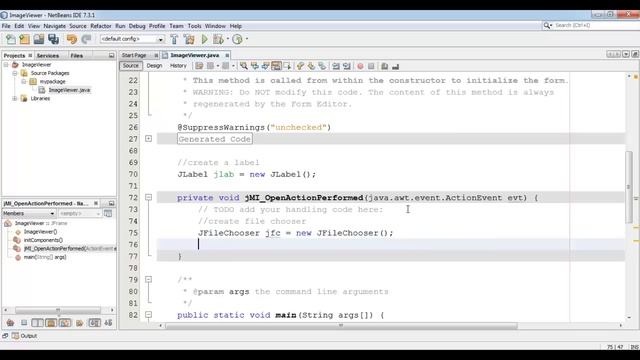Click the Uncomment editor toolbar icon
Viewport: 640px width, 360px height.
click(395, 66)
